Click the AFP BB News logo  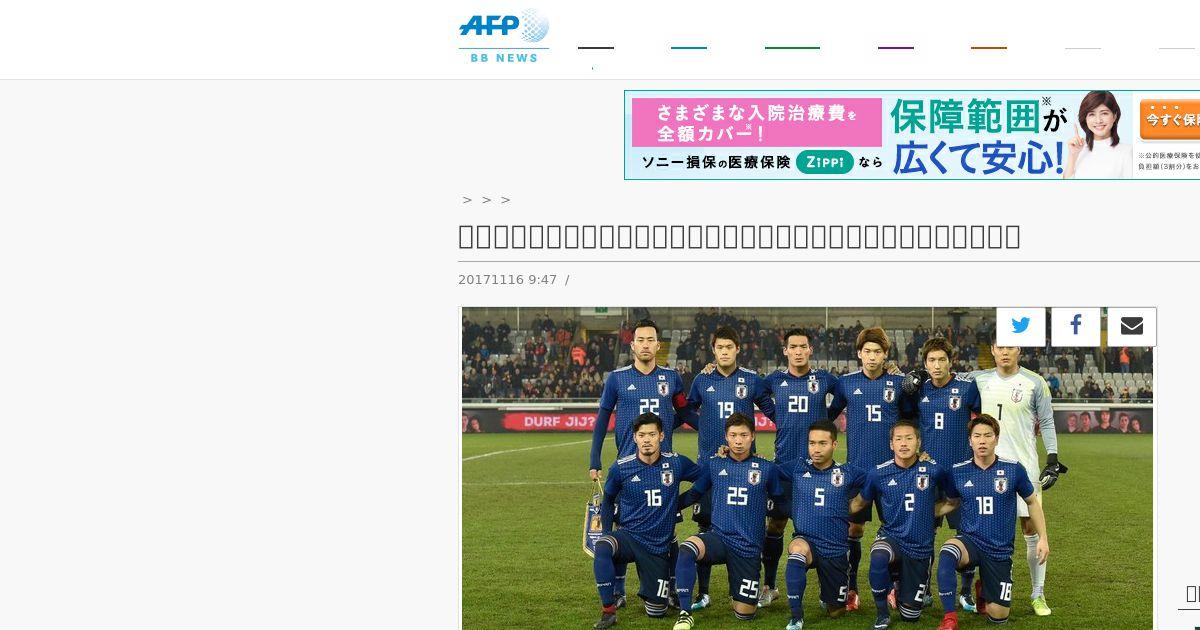504,36
